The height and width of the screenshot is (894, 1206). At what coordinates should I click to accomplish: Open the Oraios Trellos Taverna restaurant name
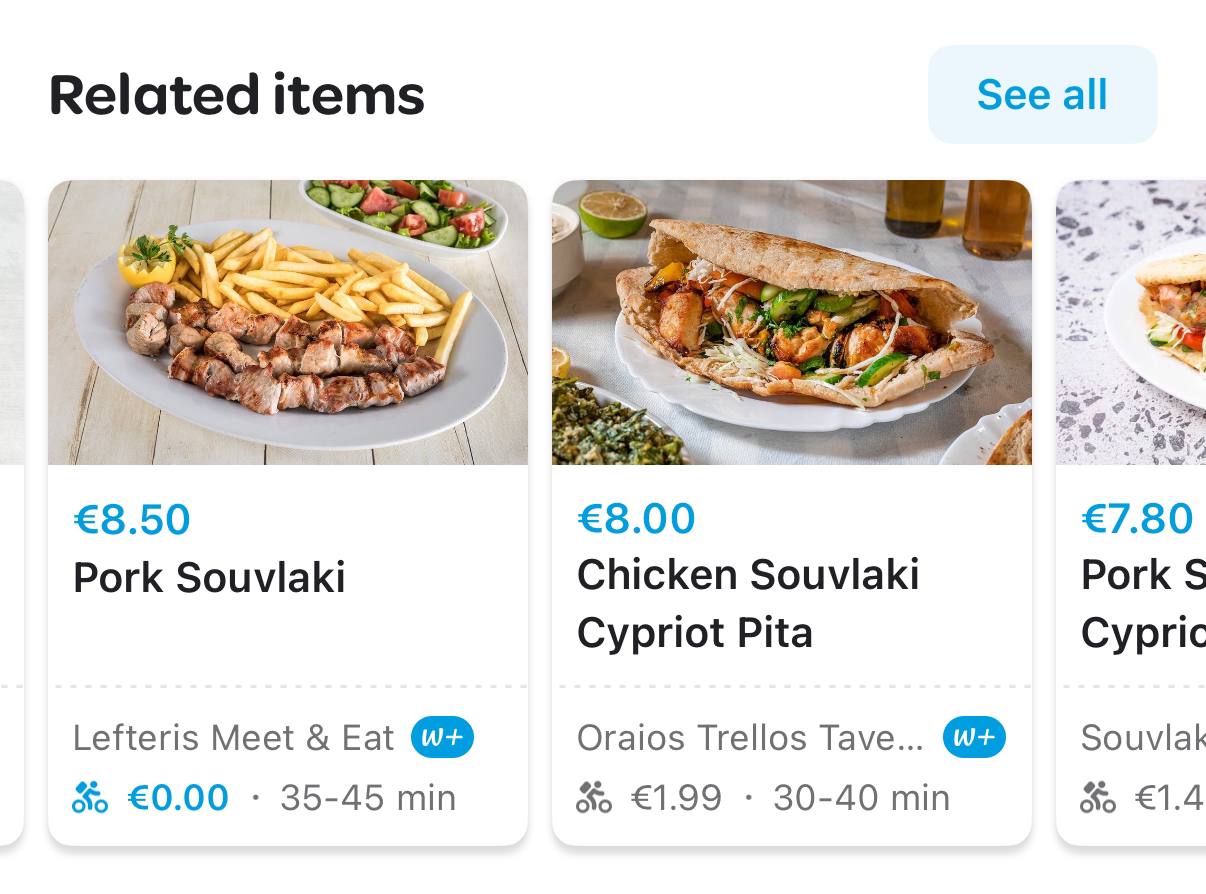point(750,738)
